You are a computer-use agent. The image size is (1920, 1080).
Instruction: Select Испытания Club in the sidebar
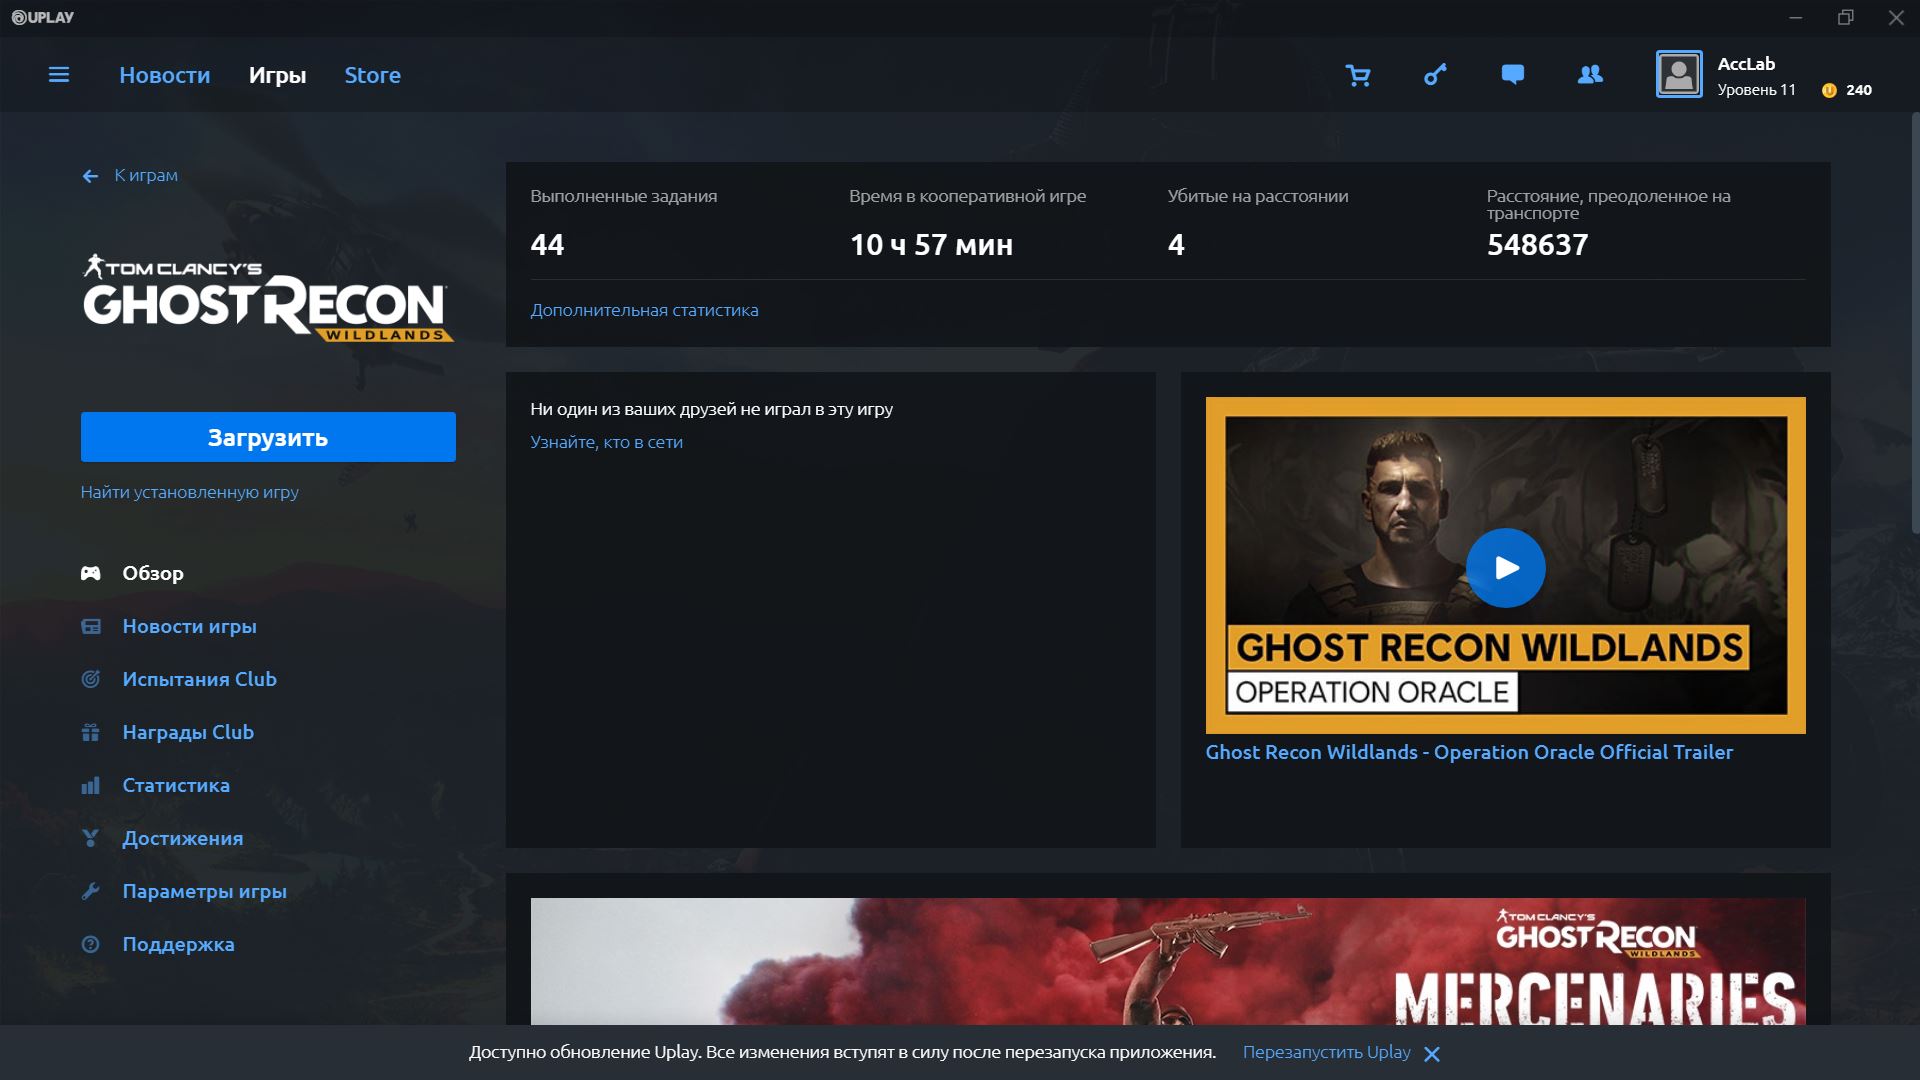[199, 679]
